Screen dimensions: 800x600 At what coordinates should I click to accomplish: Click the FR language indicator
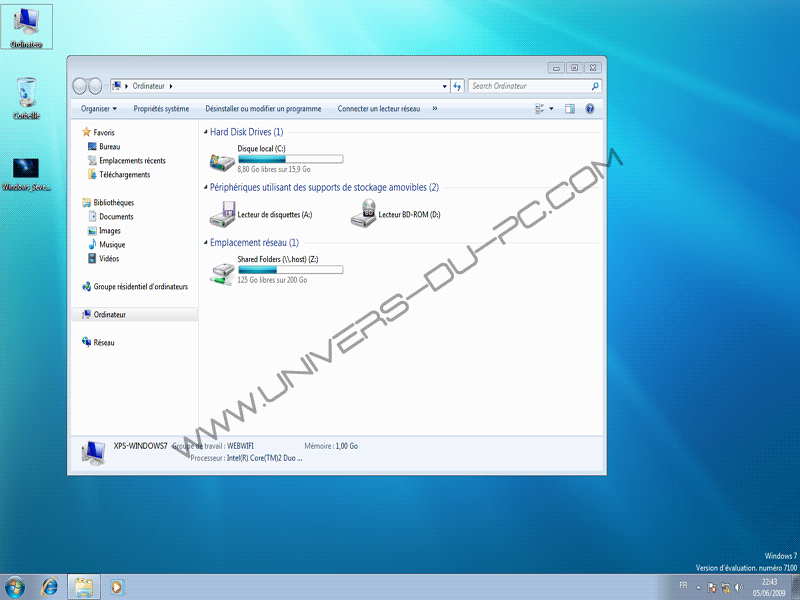point(684,585)
